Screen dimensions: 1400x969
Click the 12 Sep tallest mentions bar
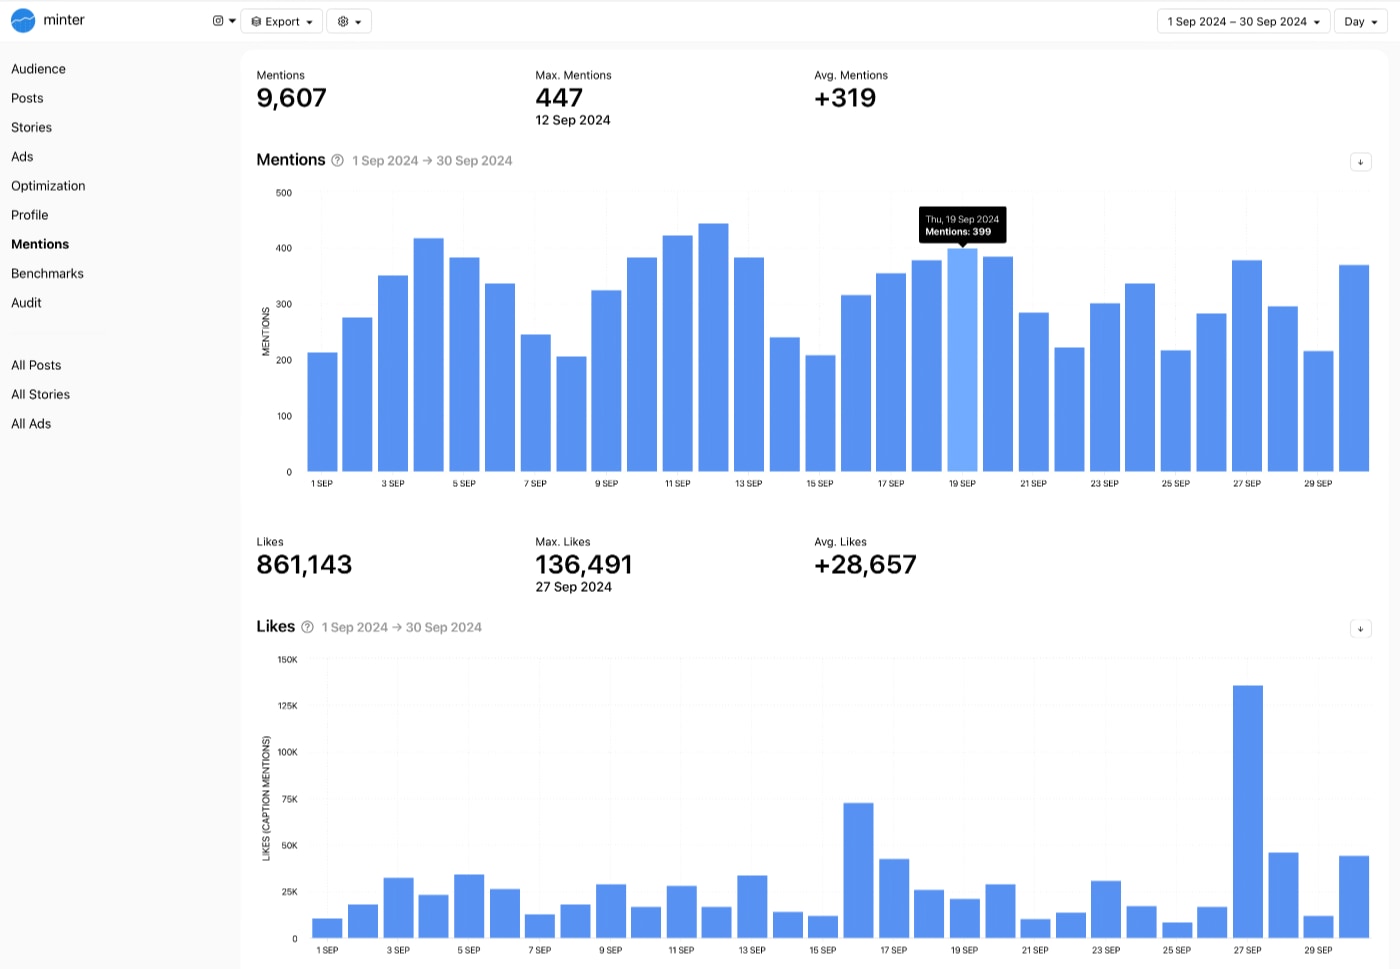click(713, 347)
